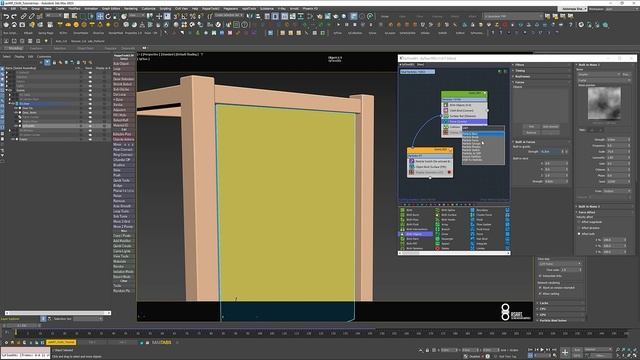Click the Play animation button

click(x=542, y=350)
